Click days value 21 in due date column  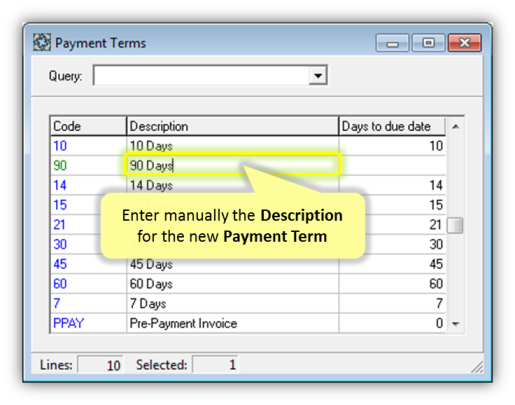[x=392, y=224]
